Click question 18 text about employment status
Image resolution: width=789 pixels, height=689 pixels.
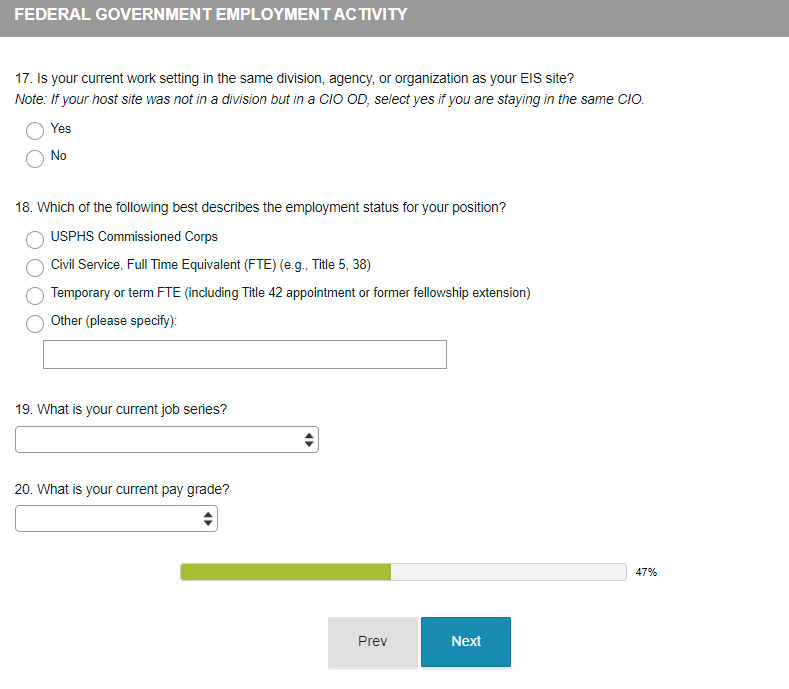pyautogui.click(x=260, y=208)
